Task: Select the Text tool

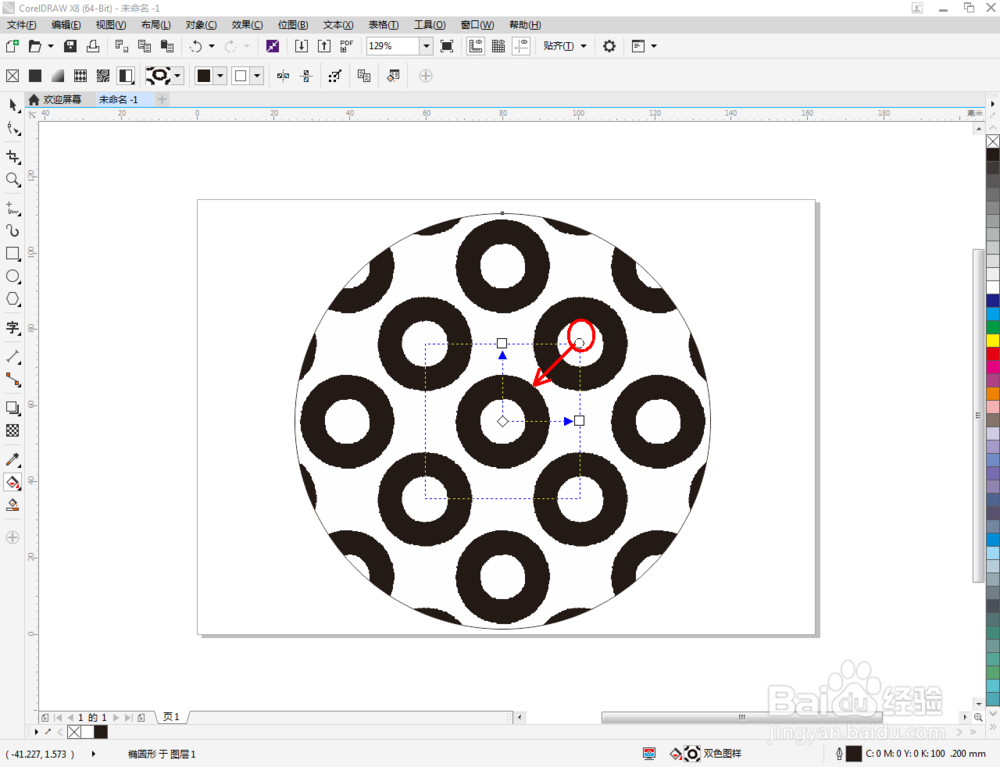Action: 13,328
